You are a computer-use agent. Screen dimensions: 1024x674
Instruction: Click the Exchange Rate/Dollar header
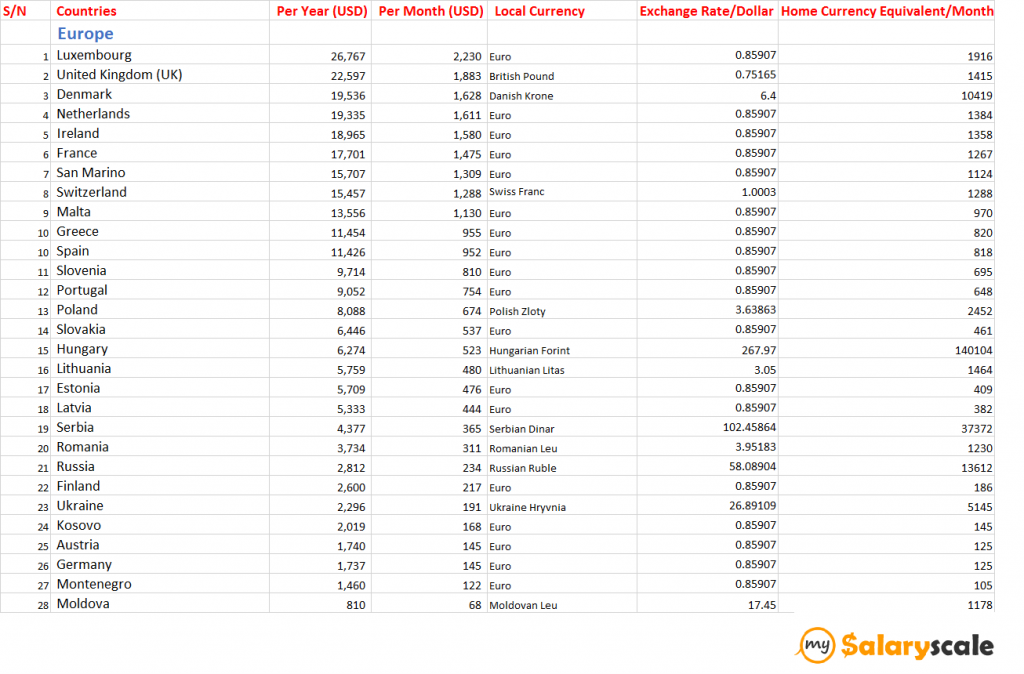point(707,11)
